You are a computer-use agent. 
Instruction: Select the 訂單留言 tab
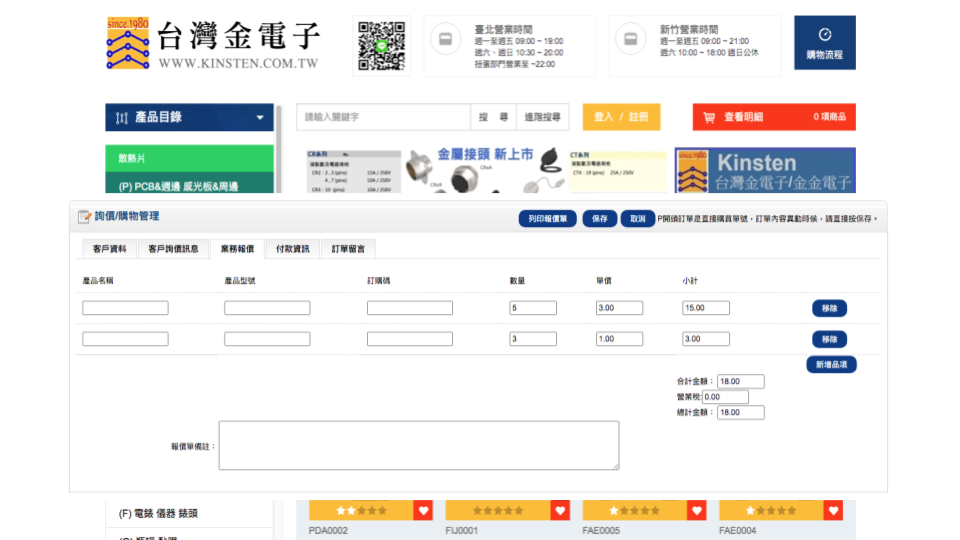[348, 249]
